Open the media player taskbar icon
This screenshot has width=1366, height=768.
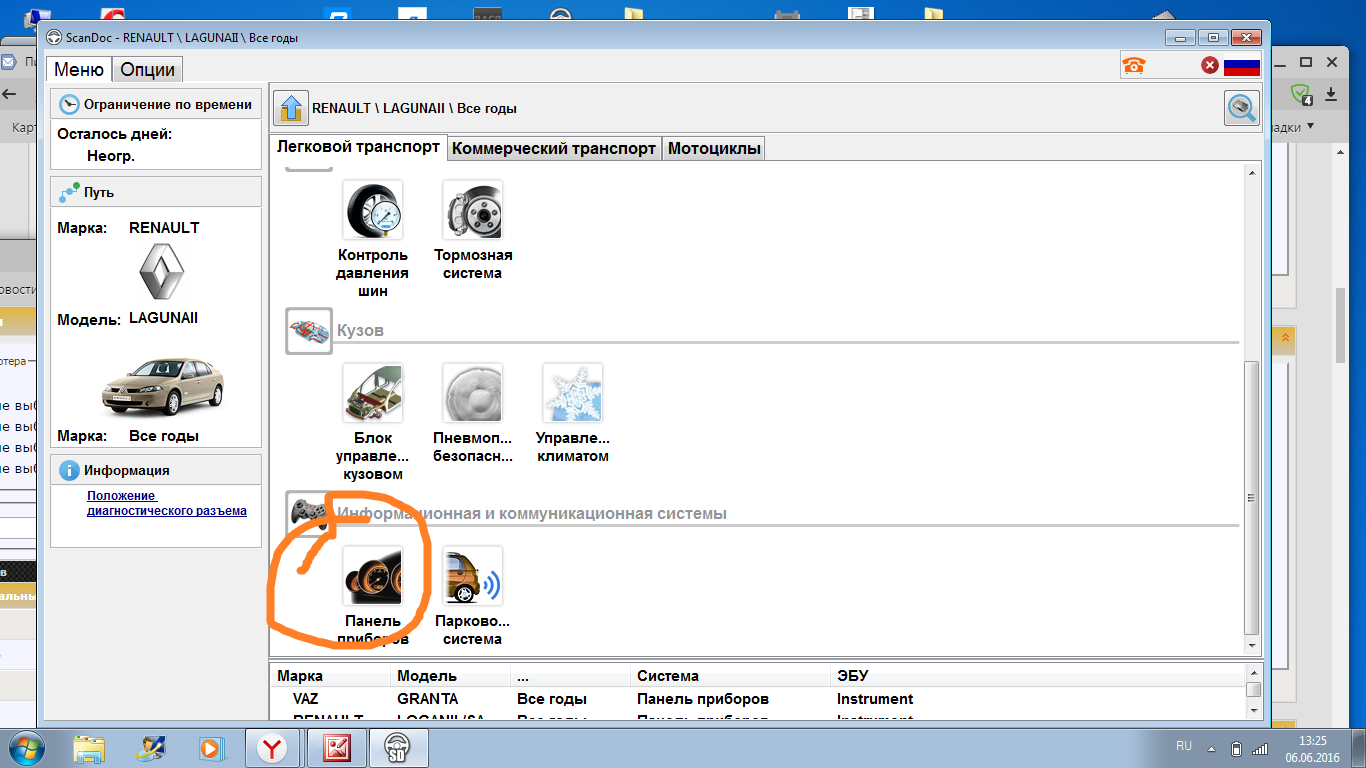(211, 748)
